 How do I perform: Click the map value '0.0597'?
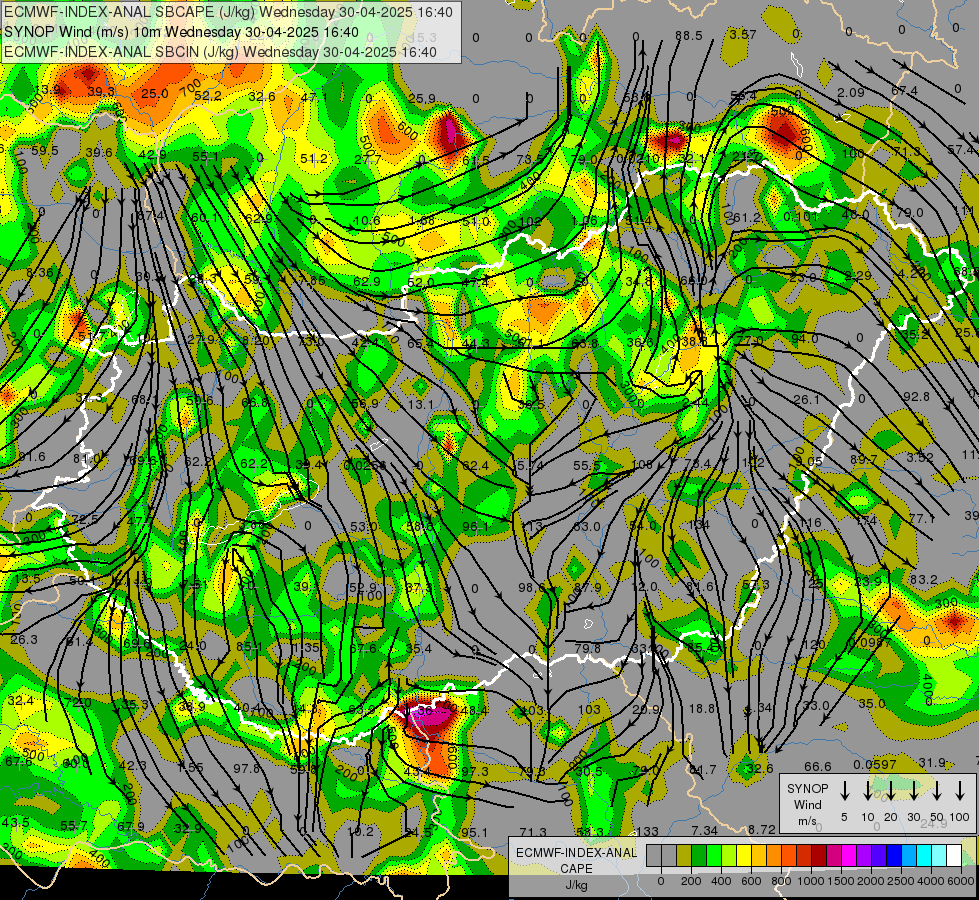pyautogui.click(x=875, y=764)
